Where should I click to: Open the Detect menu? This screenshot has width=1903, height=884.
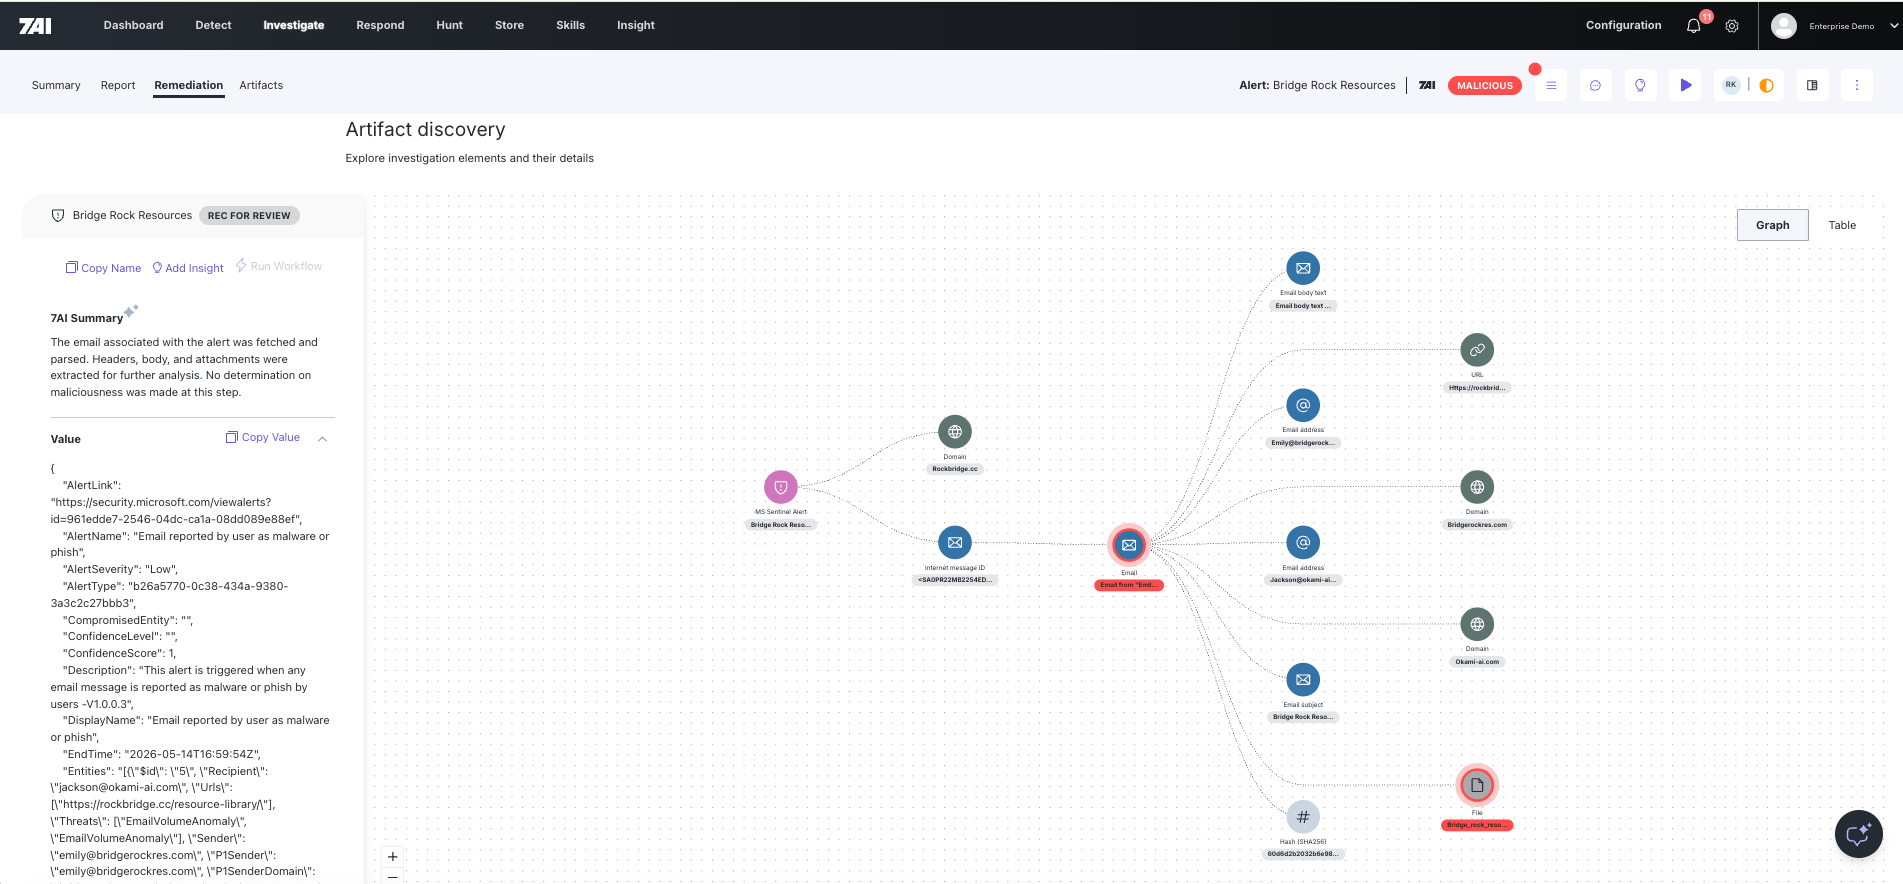pos(213,25)
